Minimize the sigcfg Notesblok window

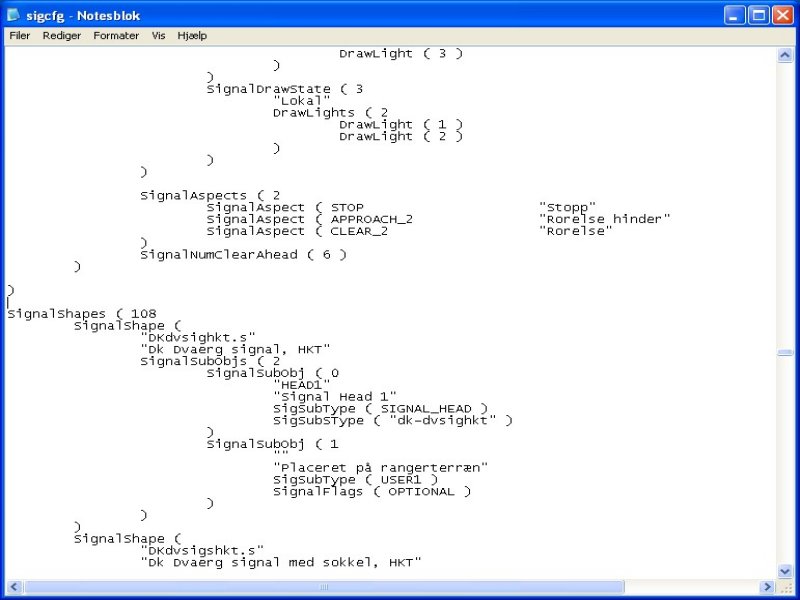click(734, 15)
